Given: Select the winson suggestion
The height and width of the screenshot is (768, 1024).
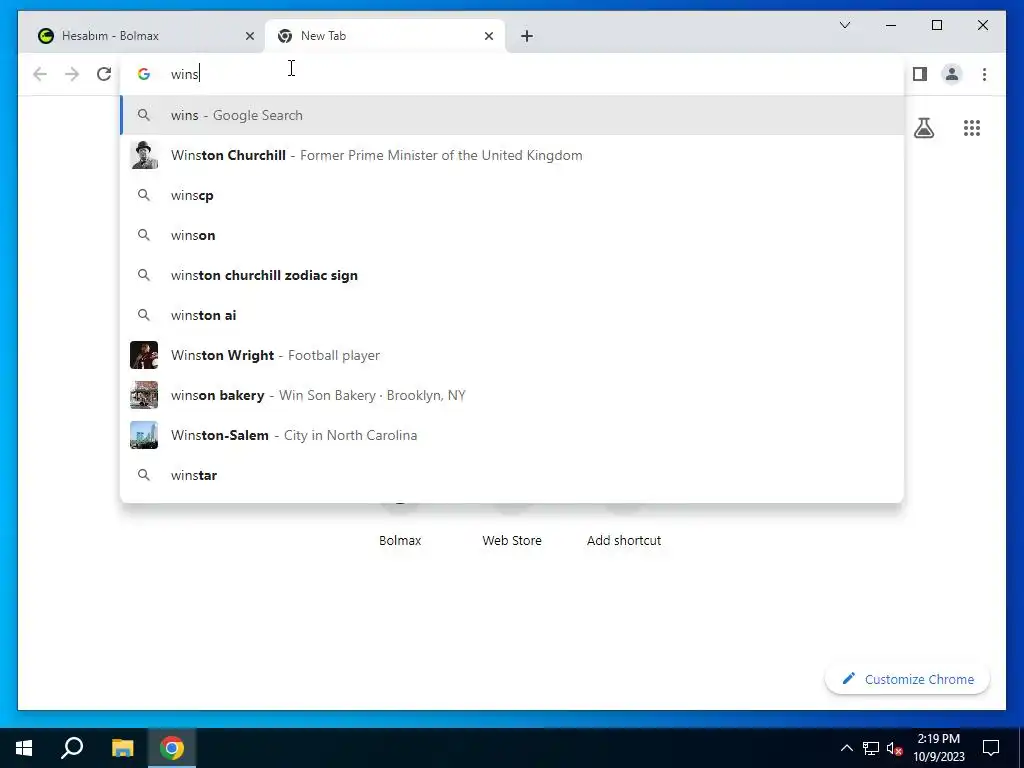Looking at the screenshot, I should pyautogui.click(x=512, y=235).
